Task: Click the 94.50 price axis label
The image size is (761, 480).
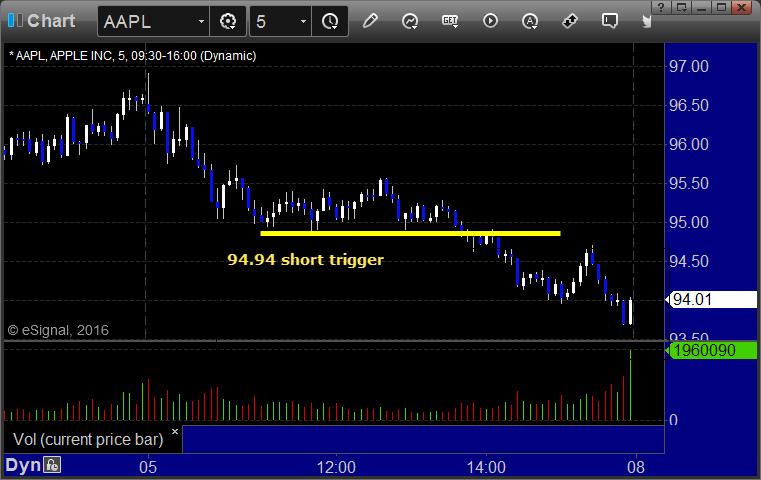Action: (x=689, y=262)
